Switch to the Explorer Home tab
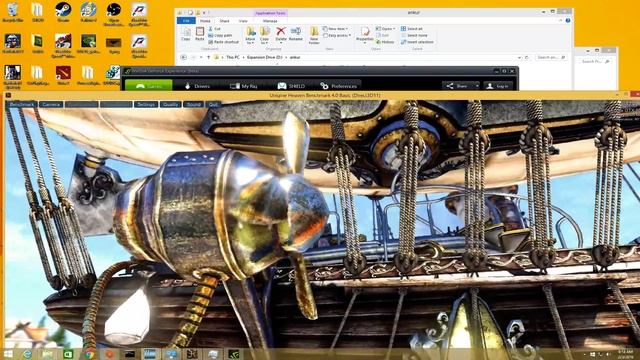The width and height of the screenshot is (640, 360). 205,21
